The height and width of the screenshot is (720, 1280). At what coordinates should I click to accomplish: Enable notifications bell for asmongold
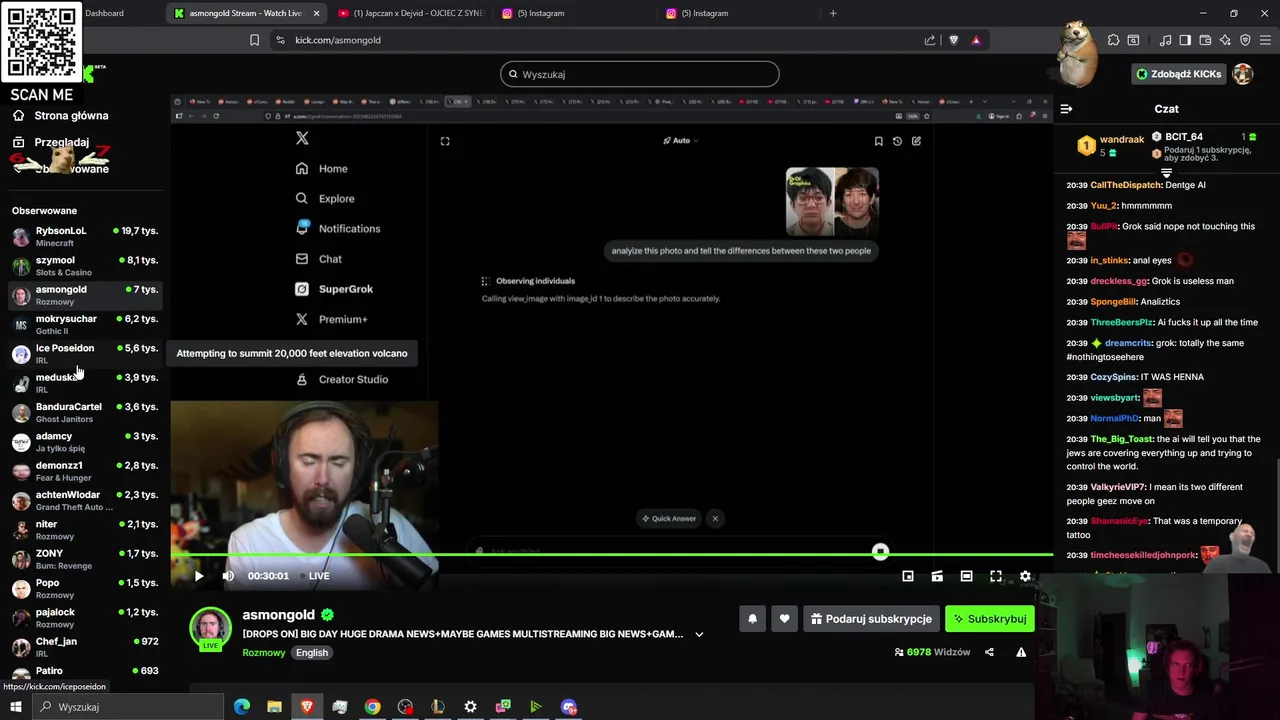[x=753, y=619]
